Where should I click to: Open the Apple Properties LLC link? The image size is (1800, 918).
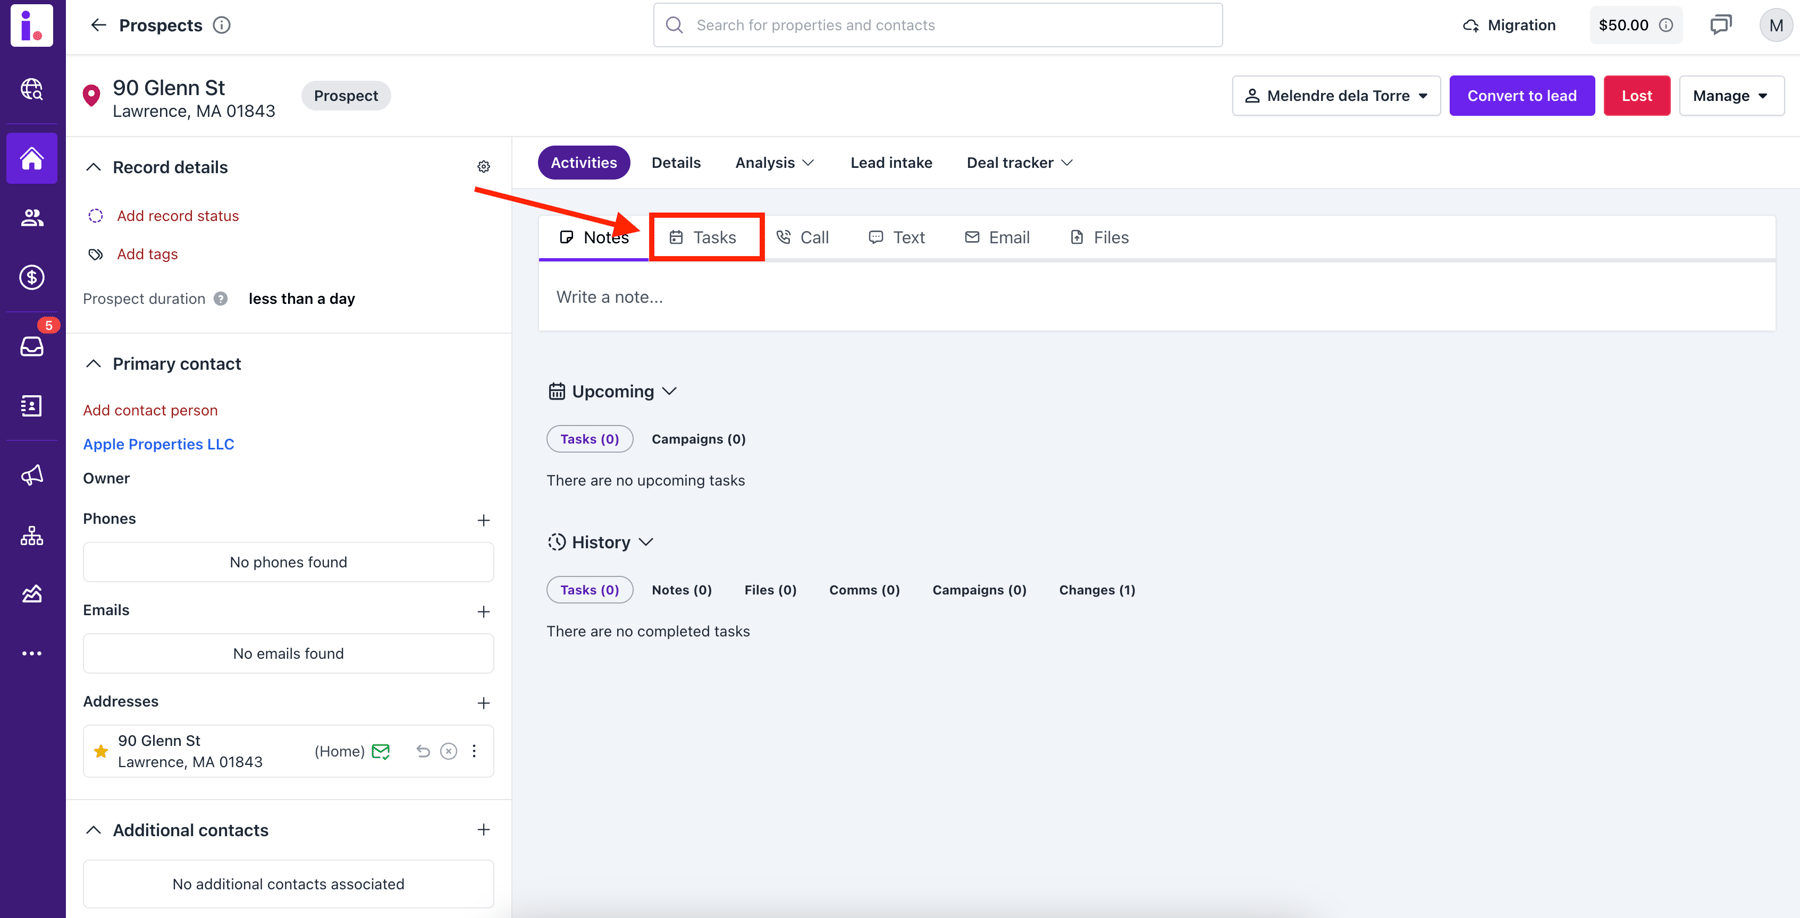point(158,444)
